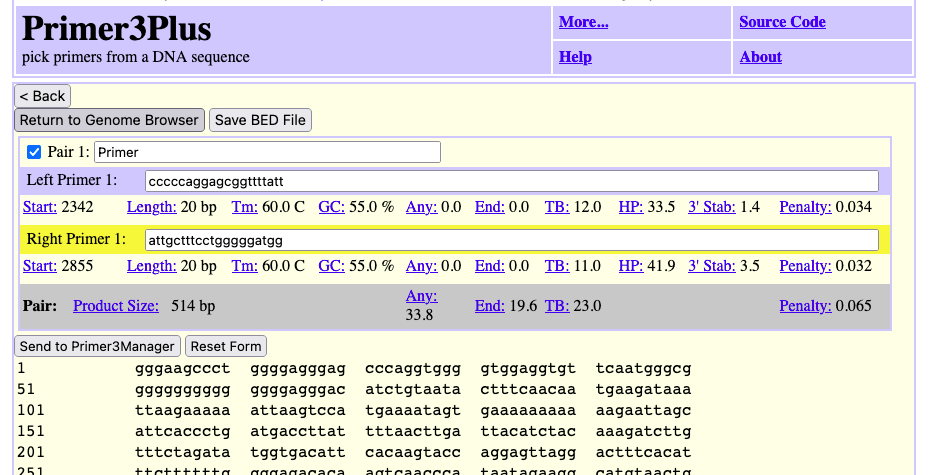Click sequence block attcaccctg

pyautogui.click(x=182, y=432)
